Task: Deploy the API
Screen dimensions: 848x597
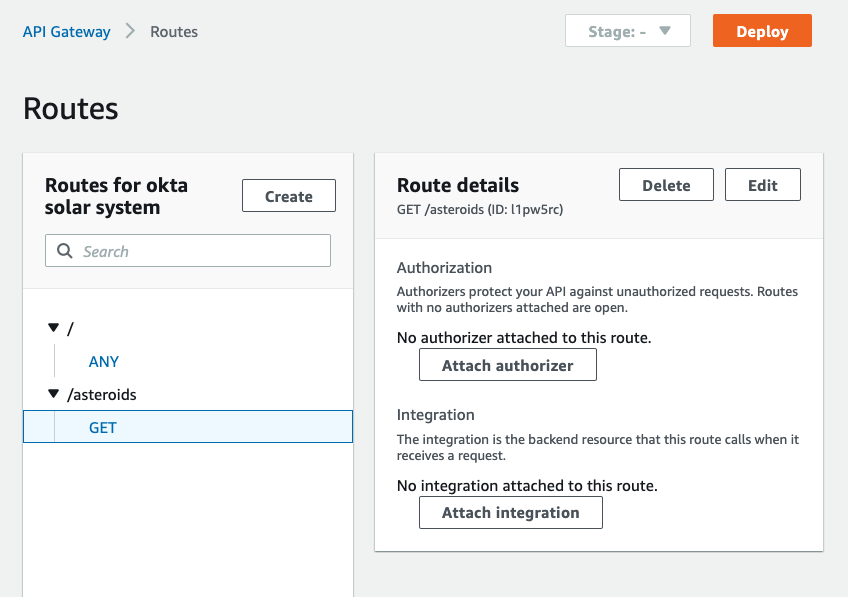Action: click(x=762, y=31)
